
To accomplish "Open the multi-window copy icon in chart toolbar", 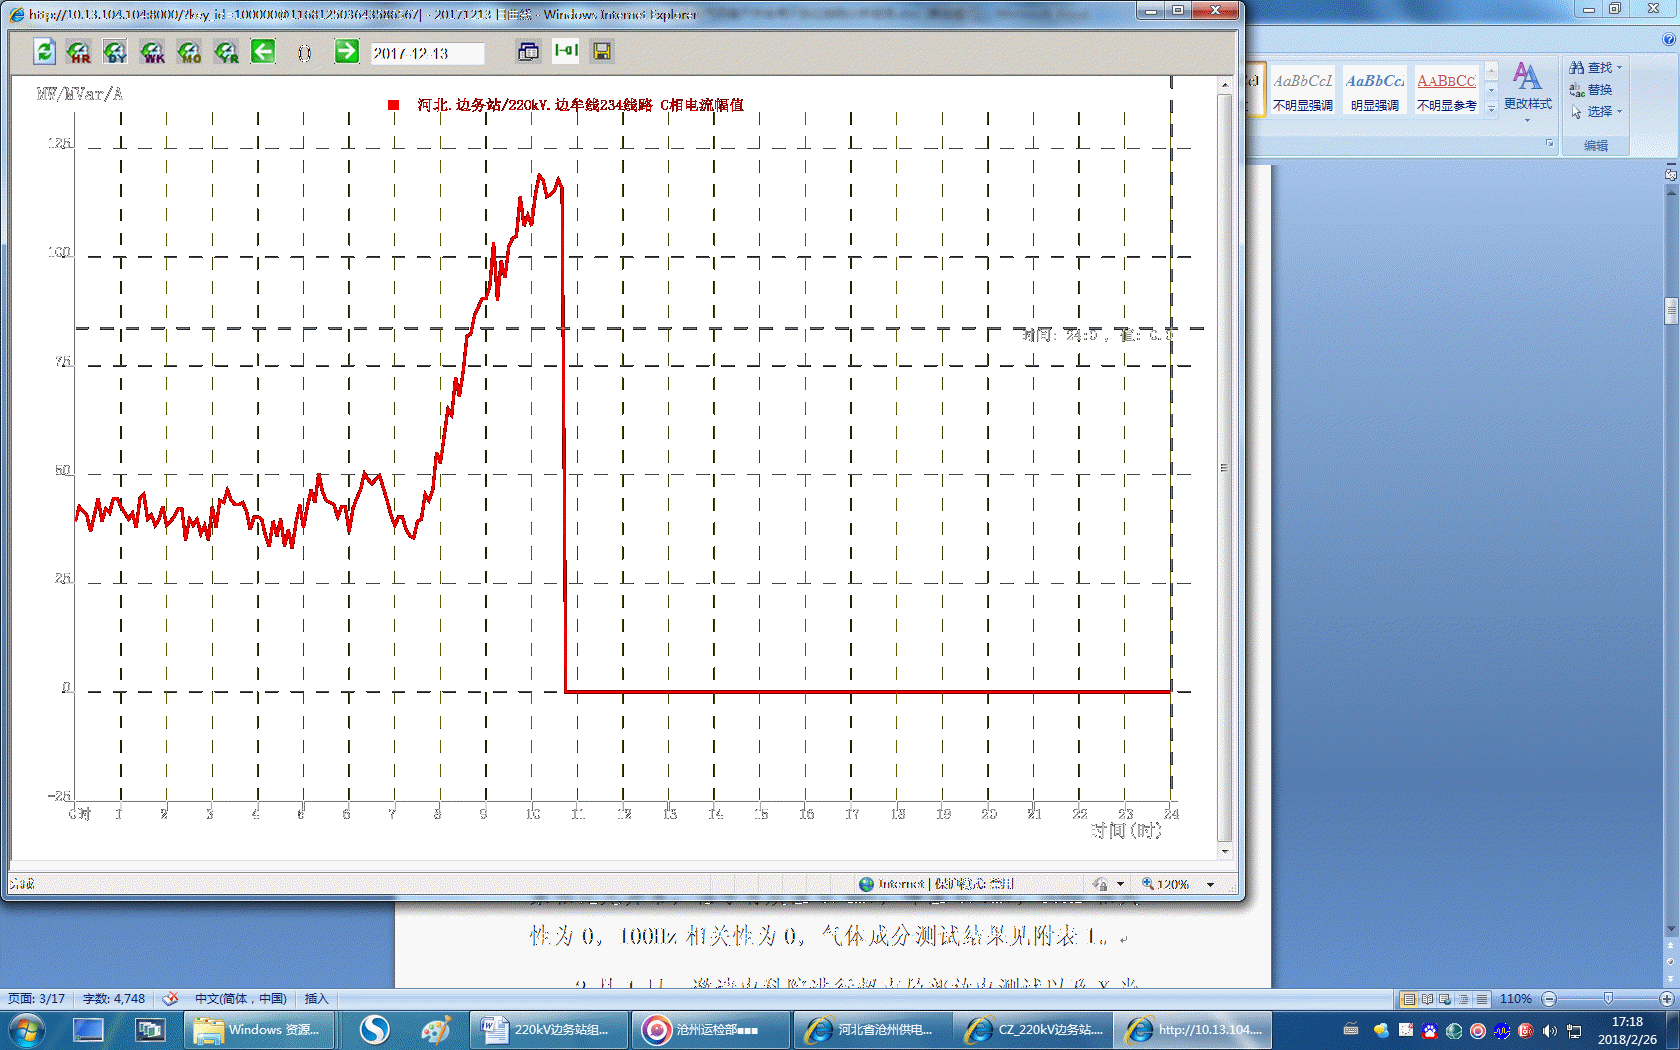I will [528, 51].
